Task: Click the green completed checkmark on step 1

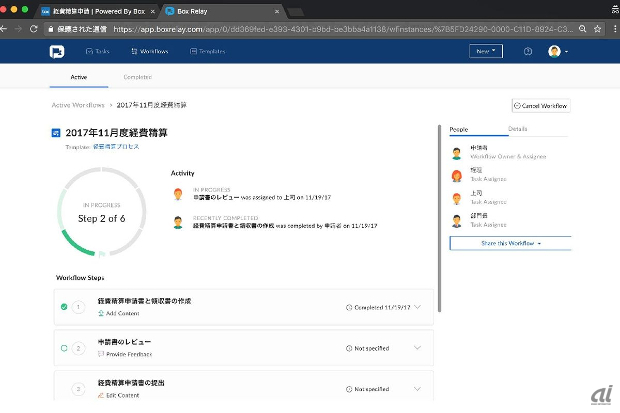Action: point(64,307)
